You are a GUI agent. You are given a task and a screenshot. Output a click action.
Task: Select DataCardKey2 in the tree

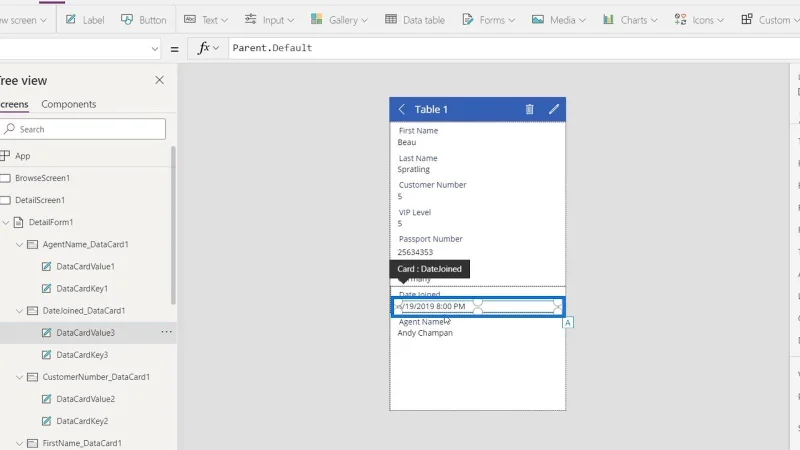[82, 421]
